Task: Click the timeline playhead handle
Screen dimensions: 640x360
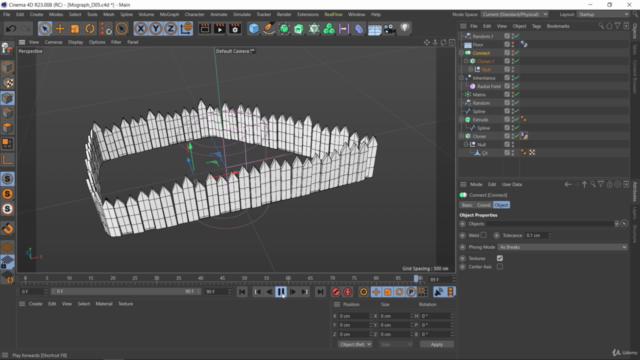Action: pyautogui.click(x=416, y=279)
